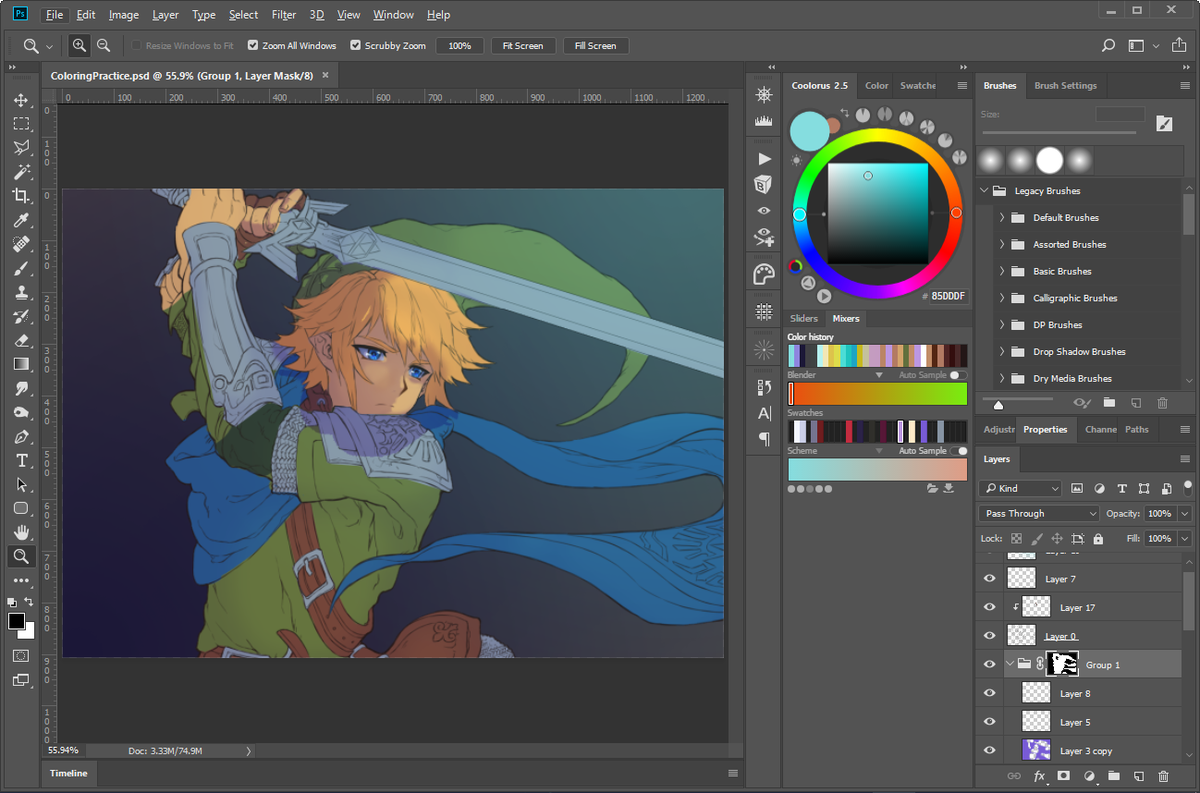Screen dimensions: 1200x793
Task: Select the Gradient tool
Action: pos(21,364)
